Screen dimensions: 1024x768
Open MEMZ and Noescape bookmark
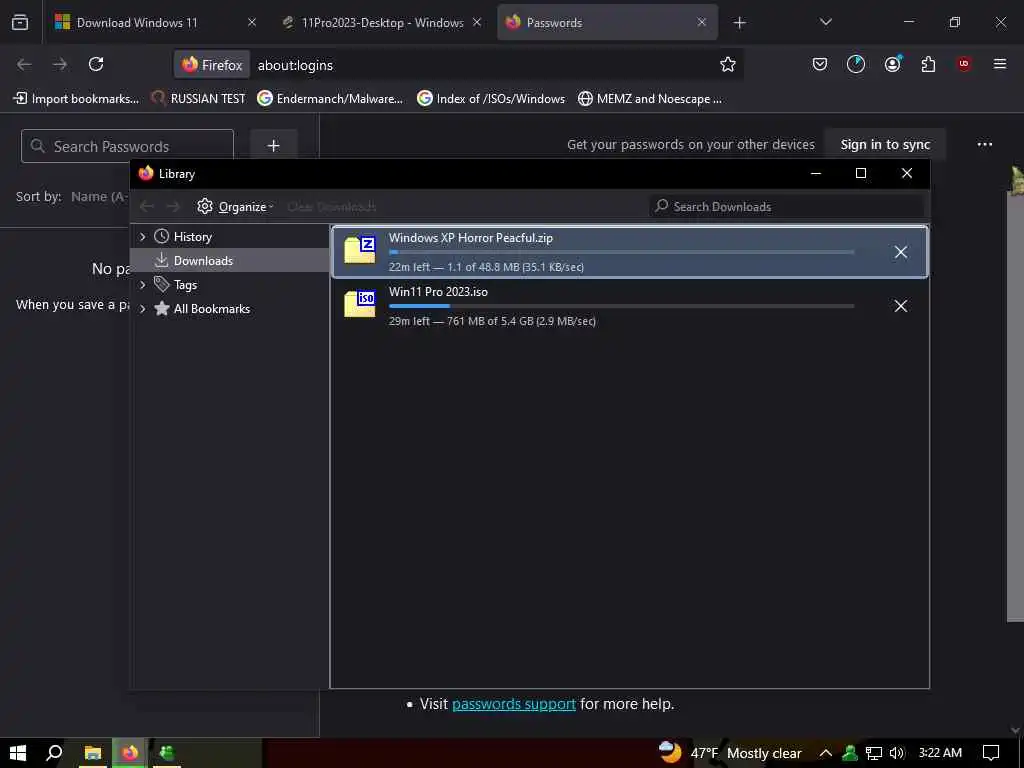650,99
